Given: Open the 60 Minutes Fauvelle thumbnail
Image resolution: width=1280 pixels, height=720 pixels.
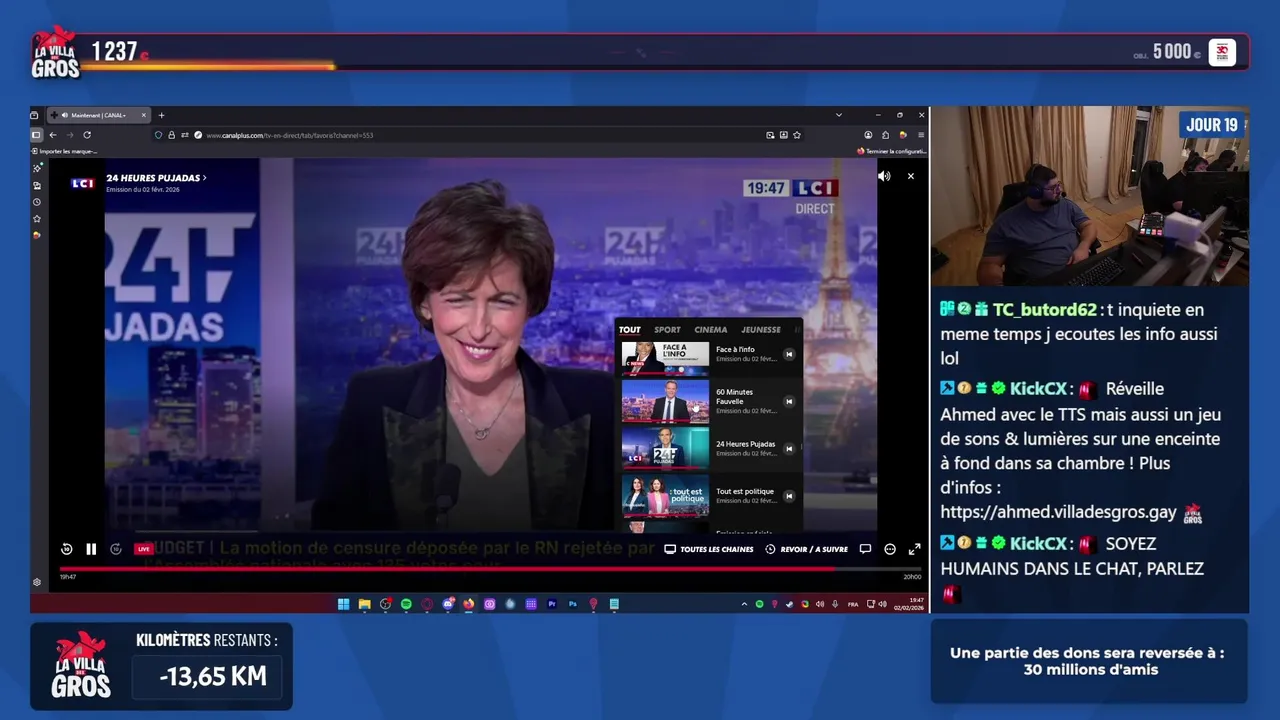Looking at the screenshot, I should [665, 401].
